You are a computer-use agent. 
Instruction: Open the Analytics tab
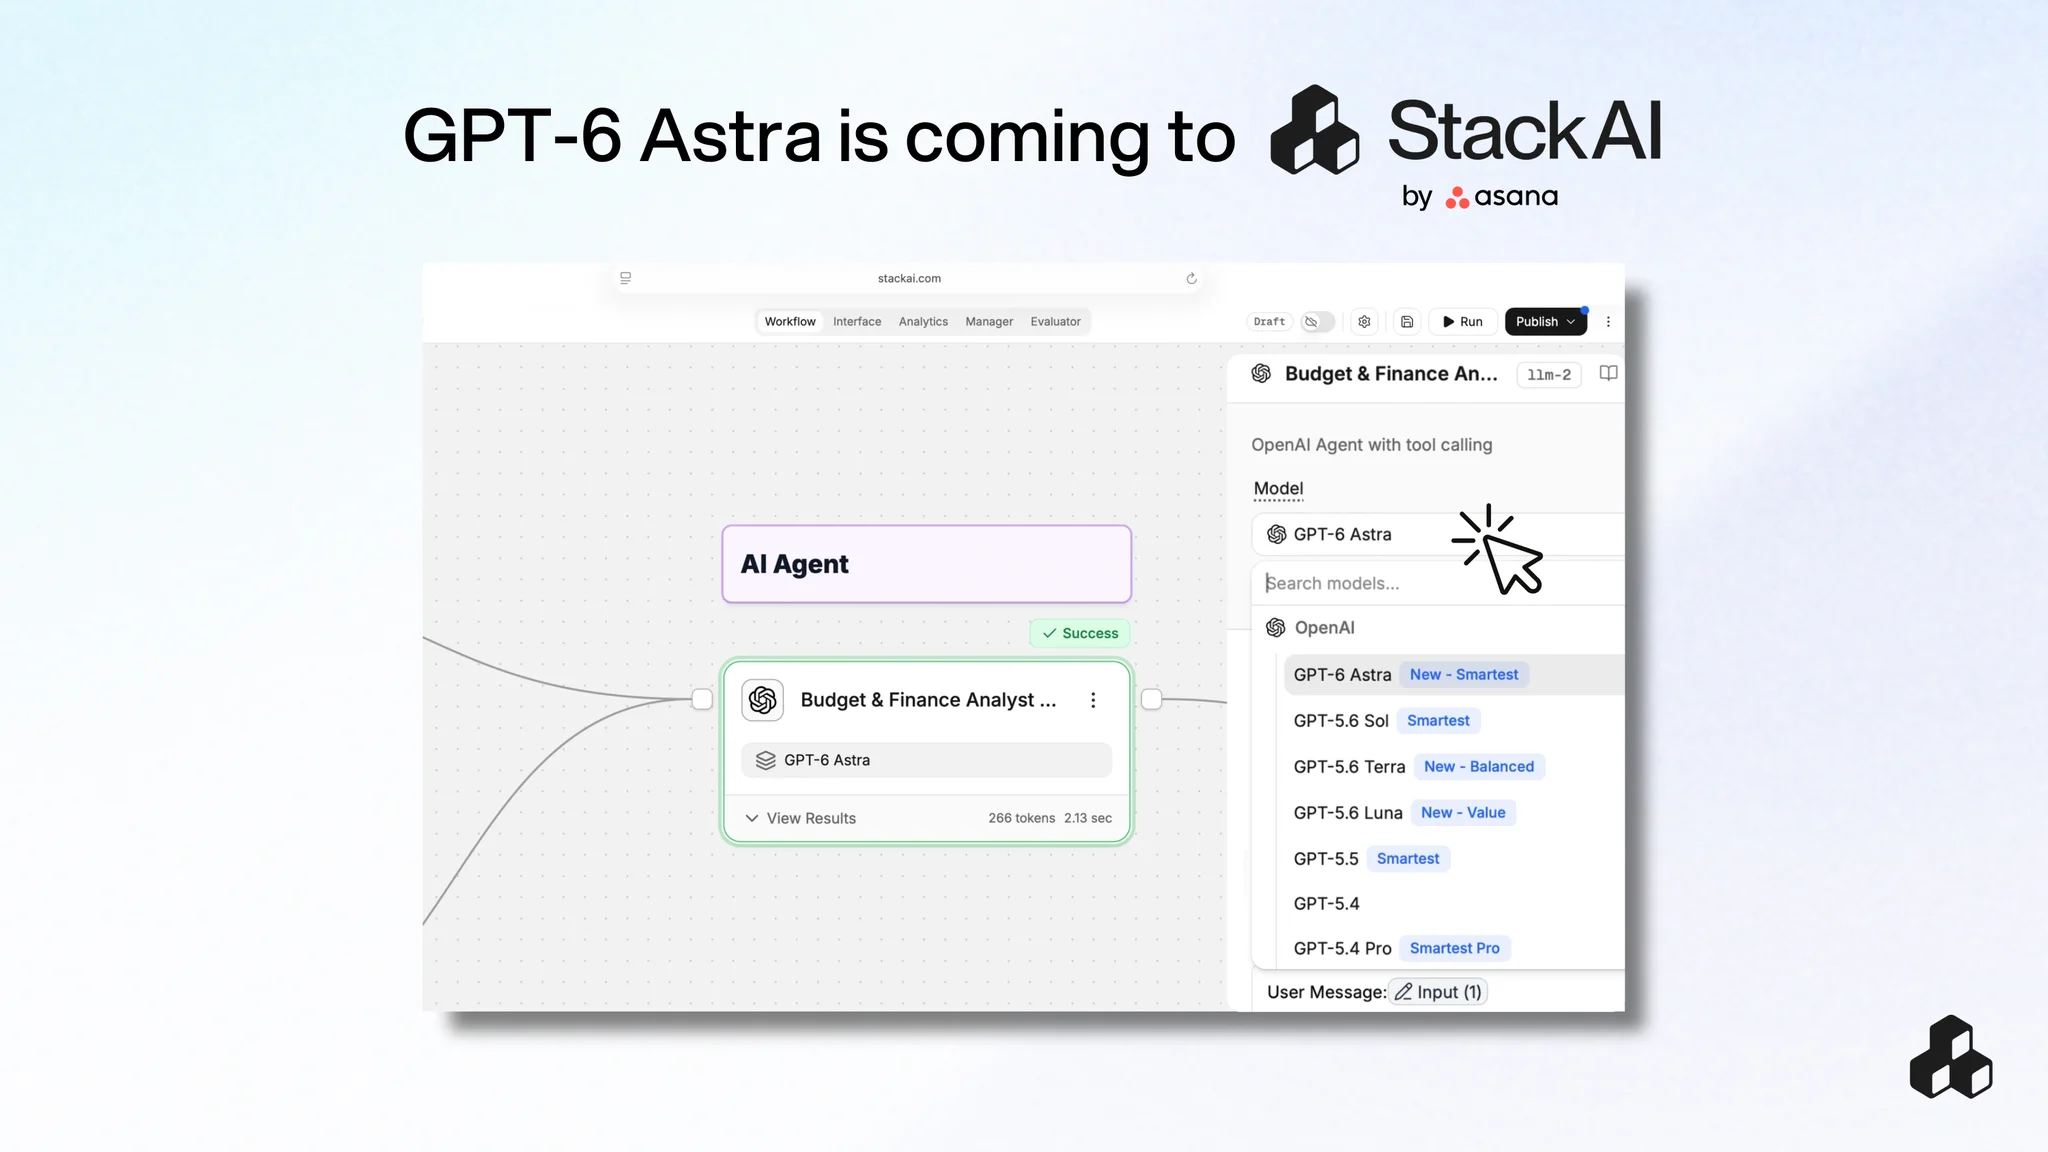pyautogui.click(x=923, y=321)
